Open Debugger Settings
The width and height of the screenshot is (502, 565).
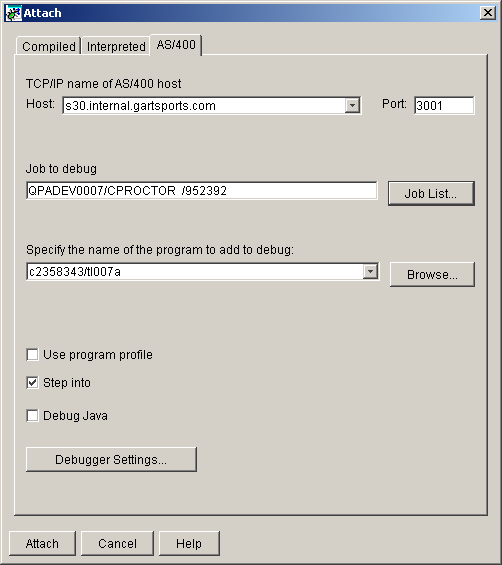pos(111,459)
